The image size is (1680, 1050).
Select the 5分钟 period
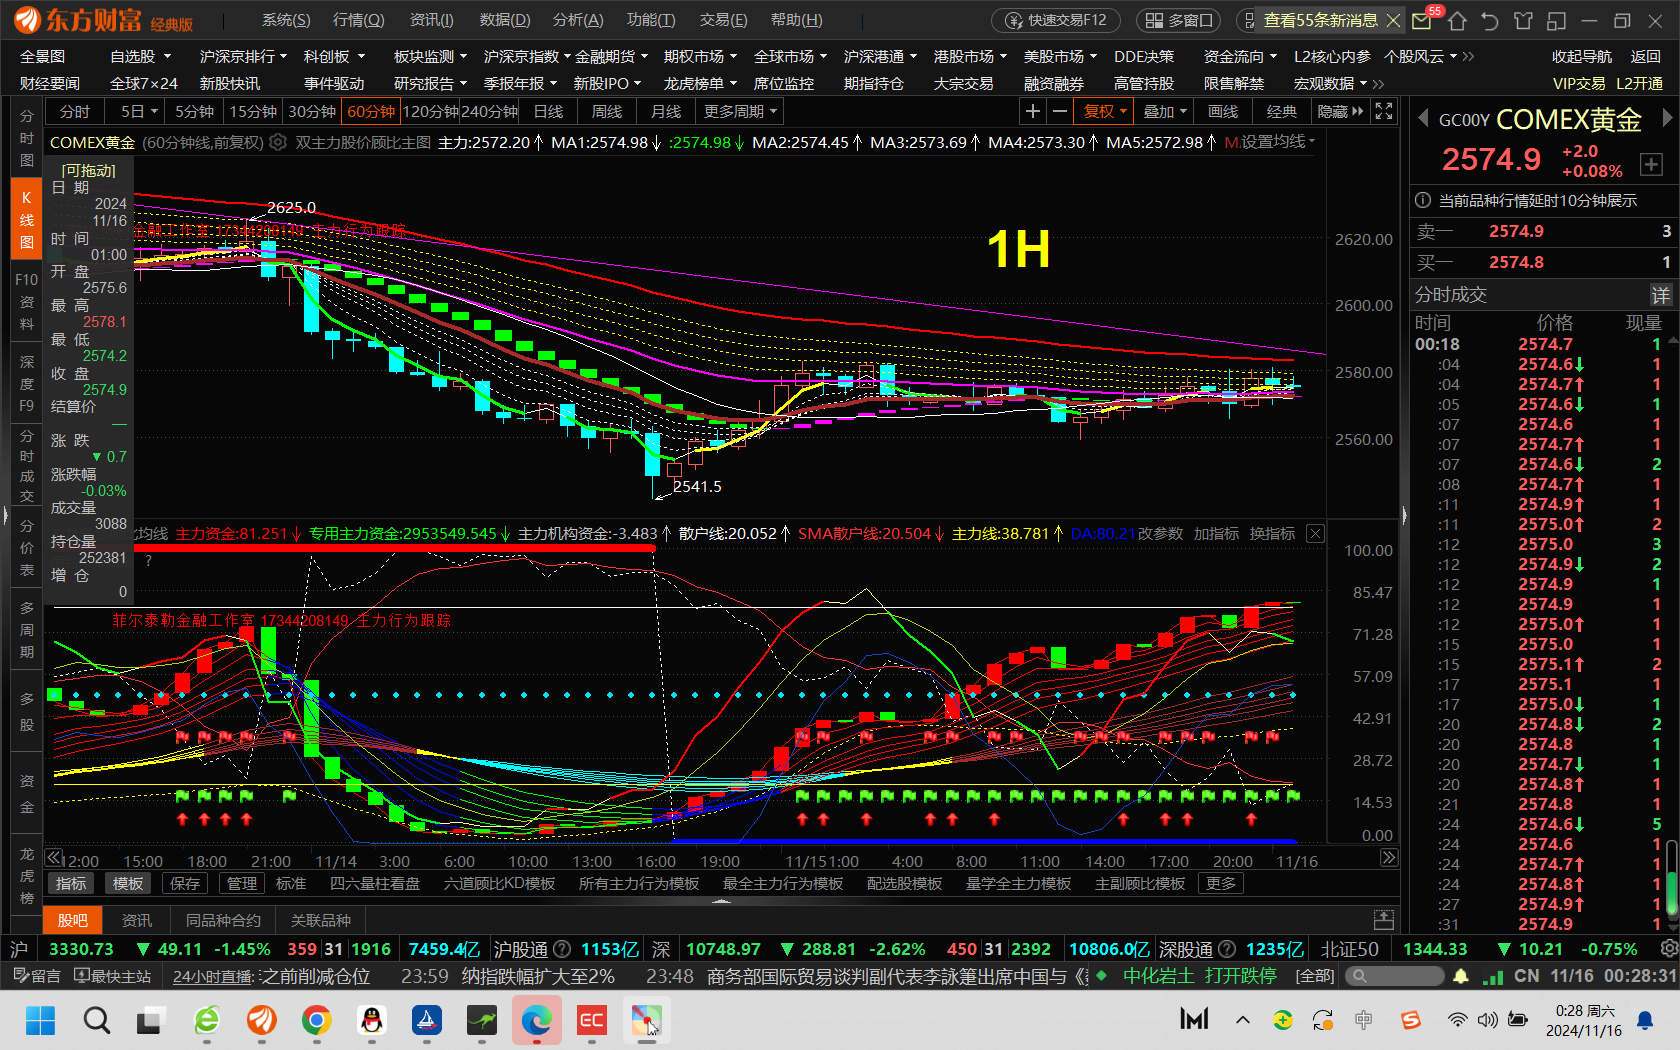pos(194,111)
